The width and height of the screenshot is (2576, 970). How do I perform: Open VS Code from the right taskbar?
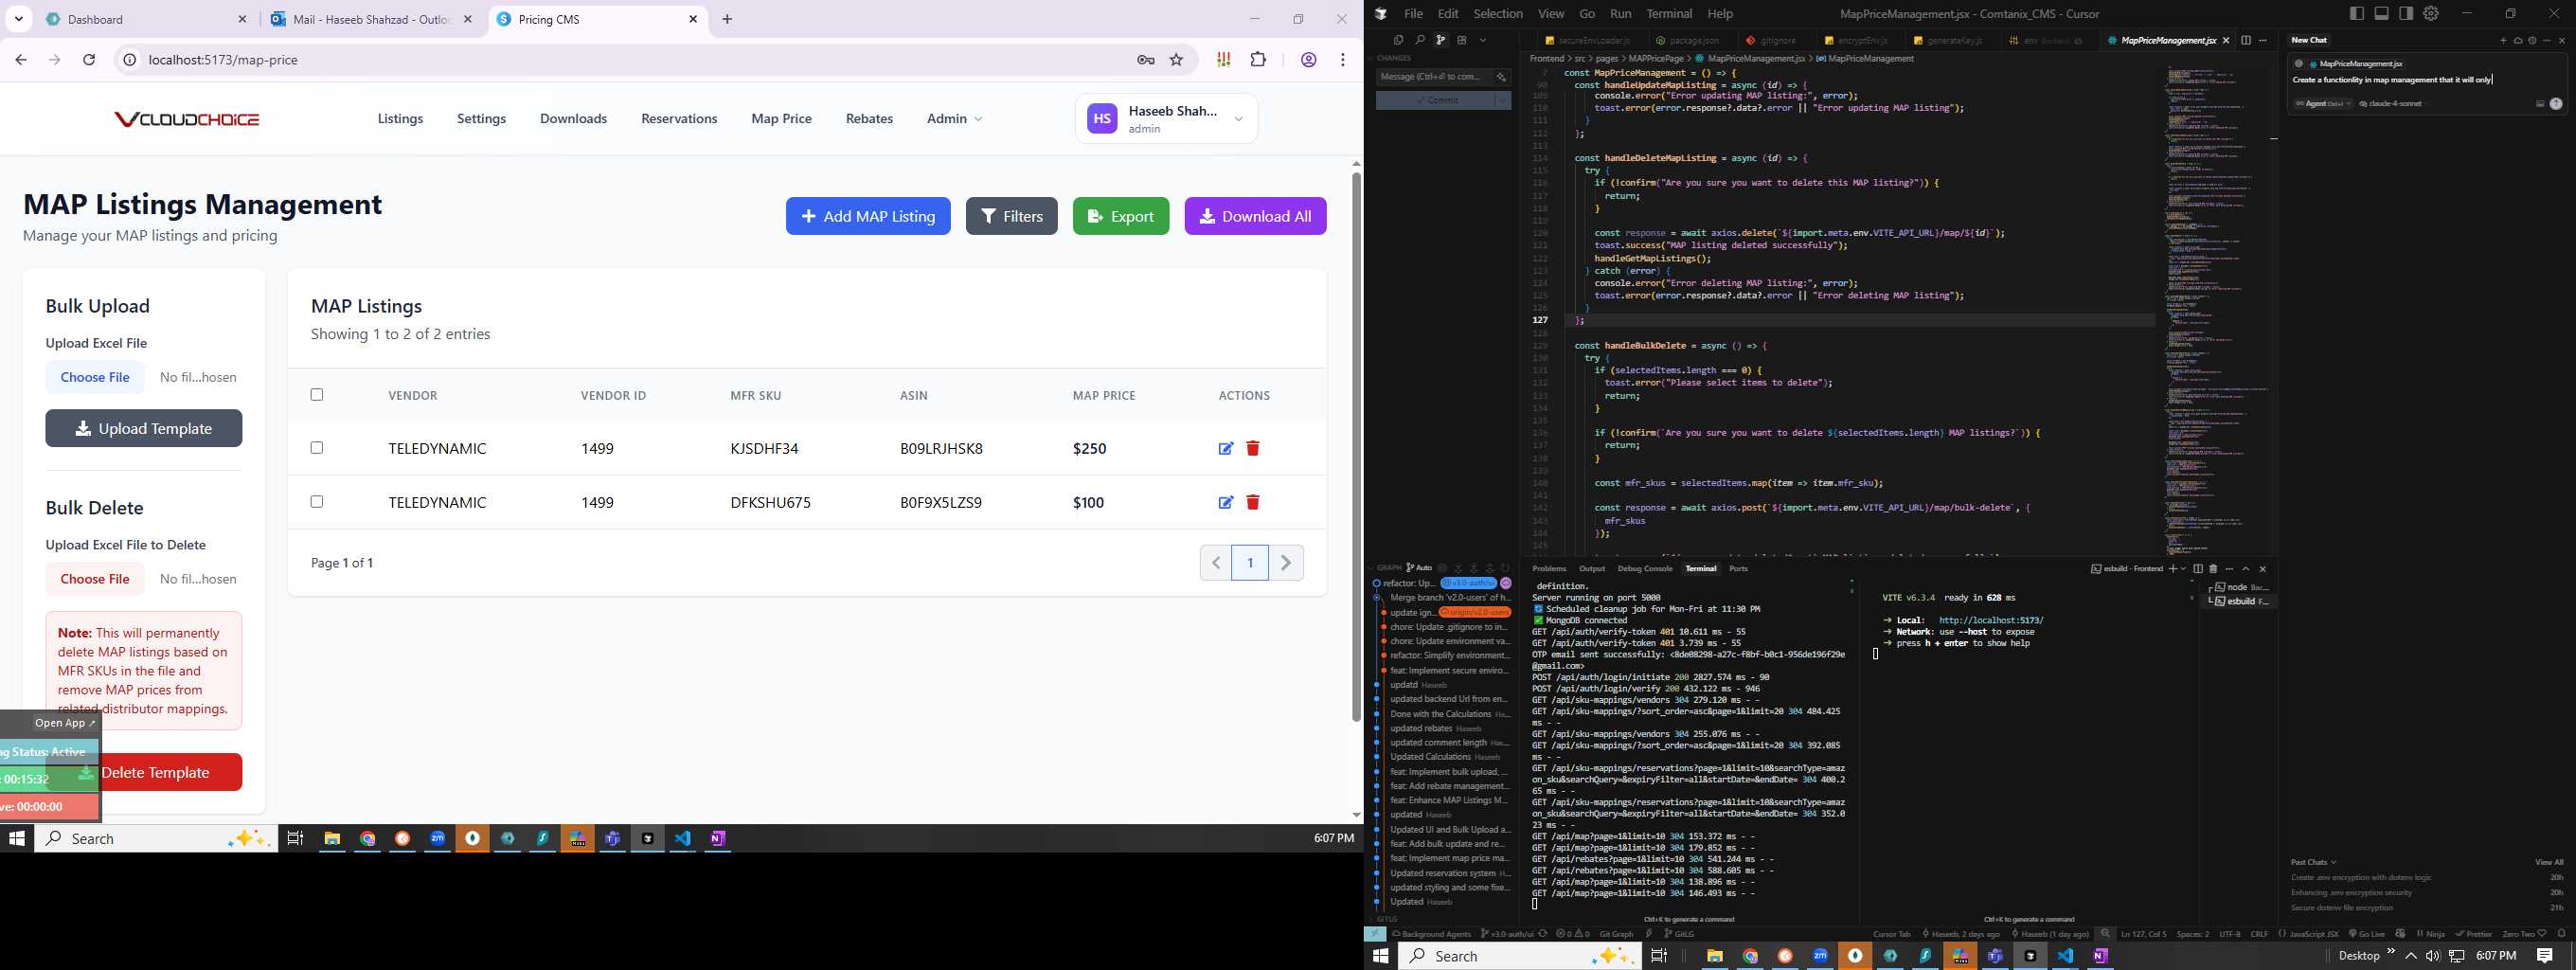(x=2065, y=956)
